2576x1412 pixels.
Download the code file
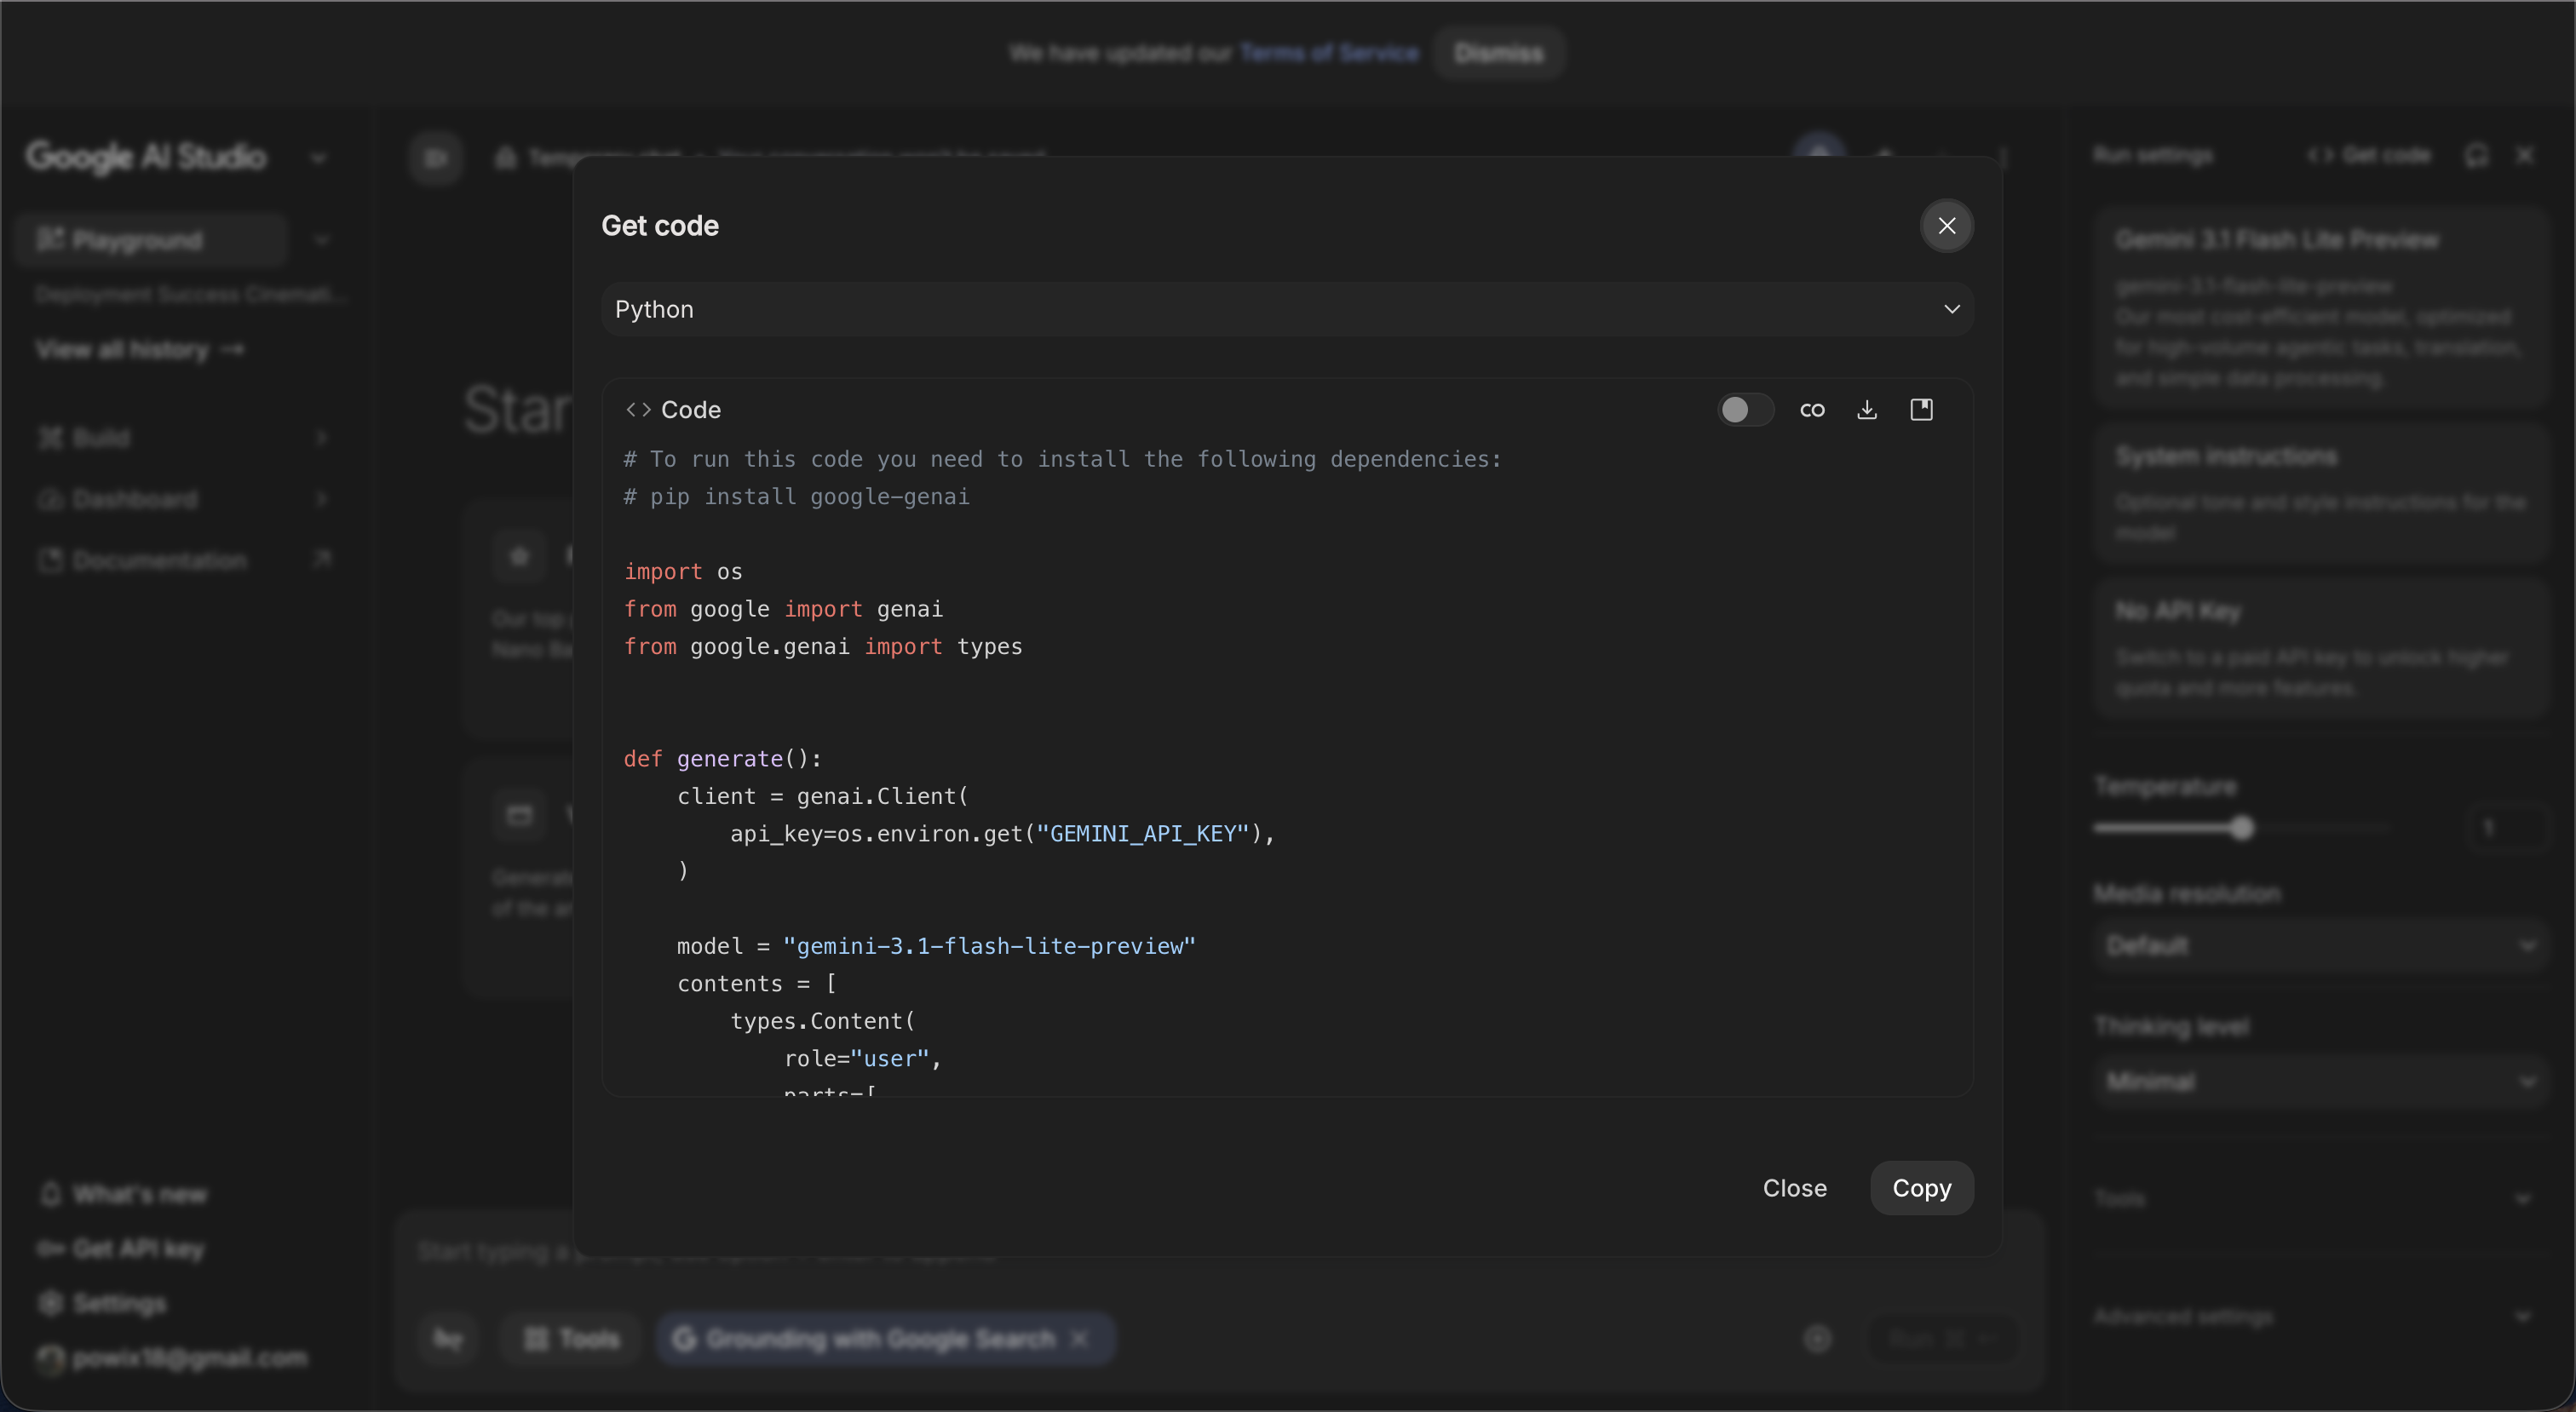[1867, 410]
